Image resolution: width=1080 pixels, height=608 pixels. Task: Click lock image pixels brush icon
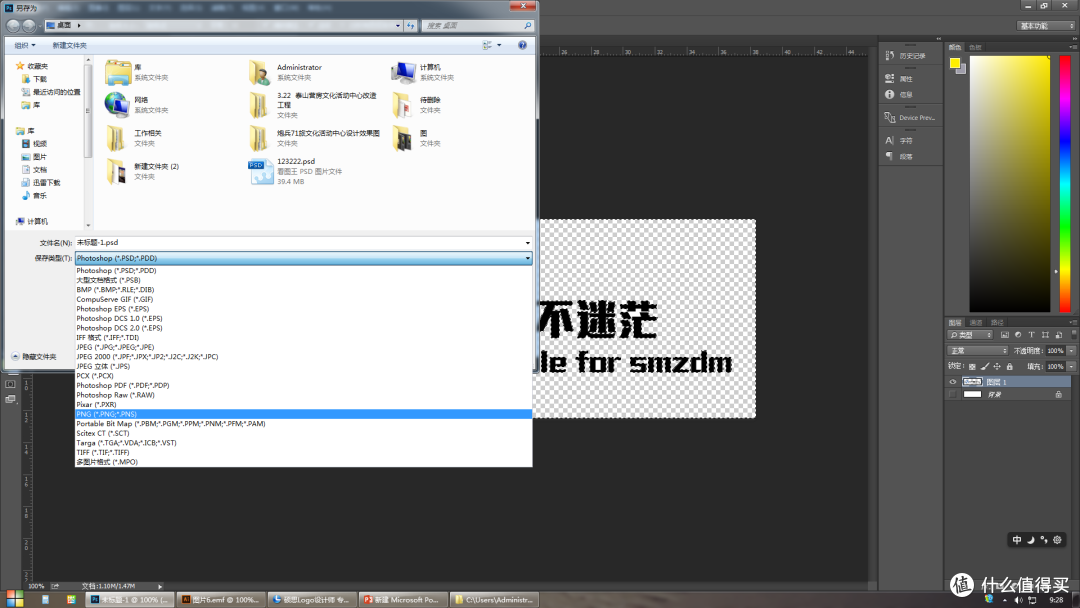click(x=985, y=366)
